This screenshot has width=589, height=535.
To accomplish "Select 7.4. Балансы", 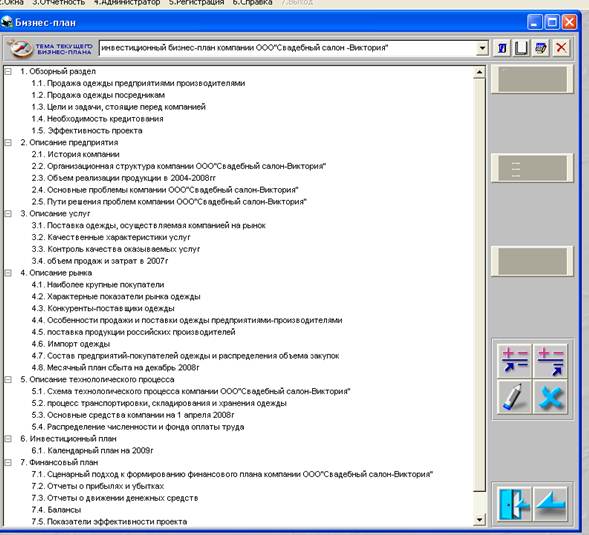I will 56,510.
